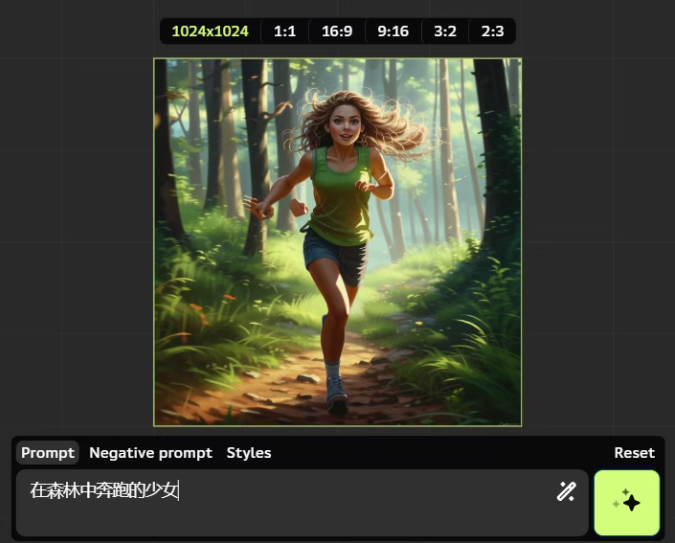
Task: Open the Styles tab
Action: 248,453
